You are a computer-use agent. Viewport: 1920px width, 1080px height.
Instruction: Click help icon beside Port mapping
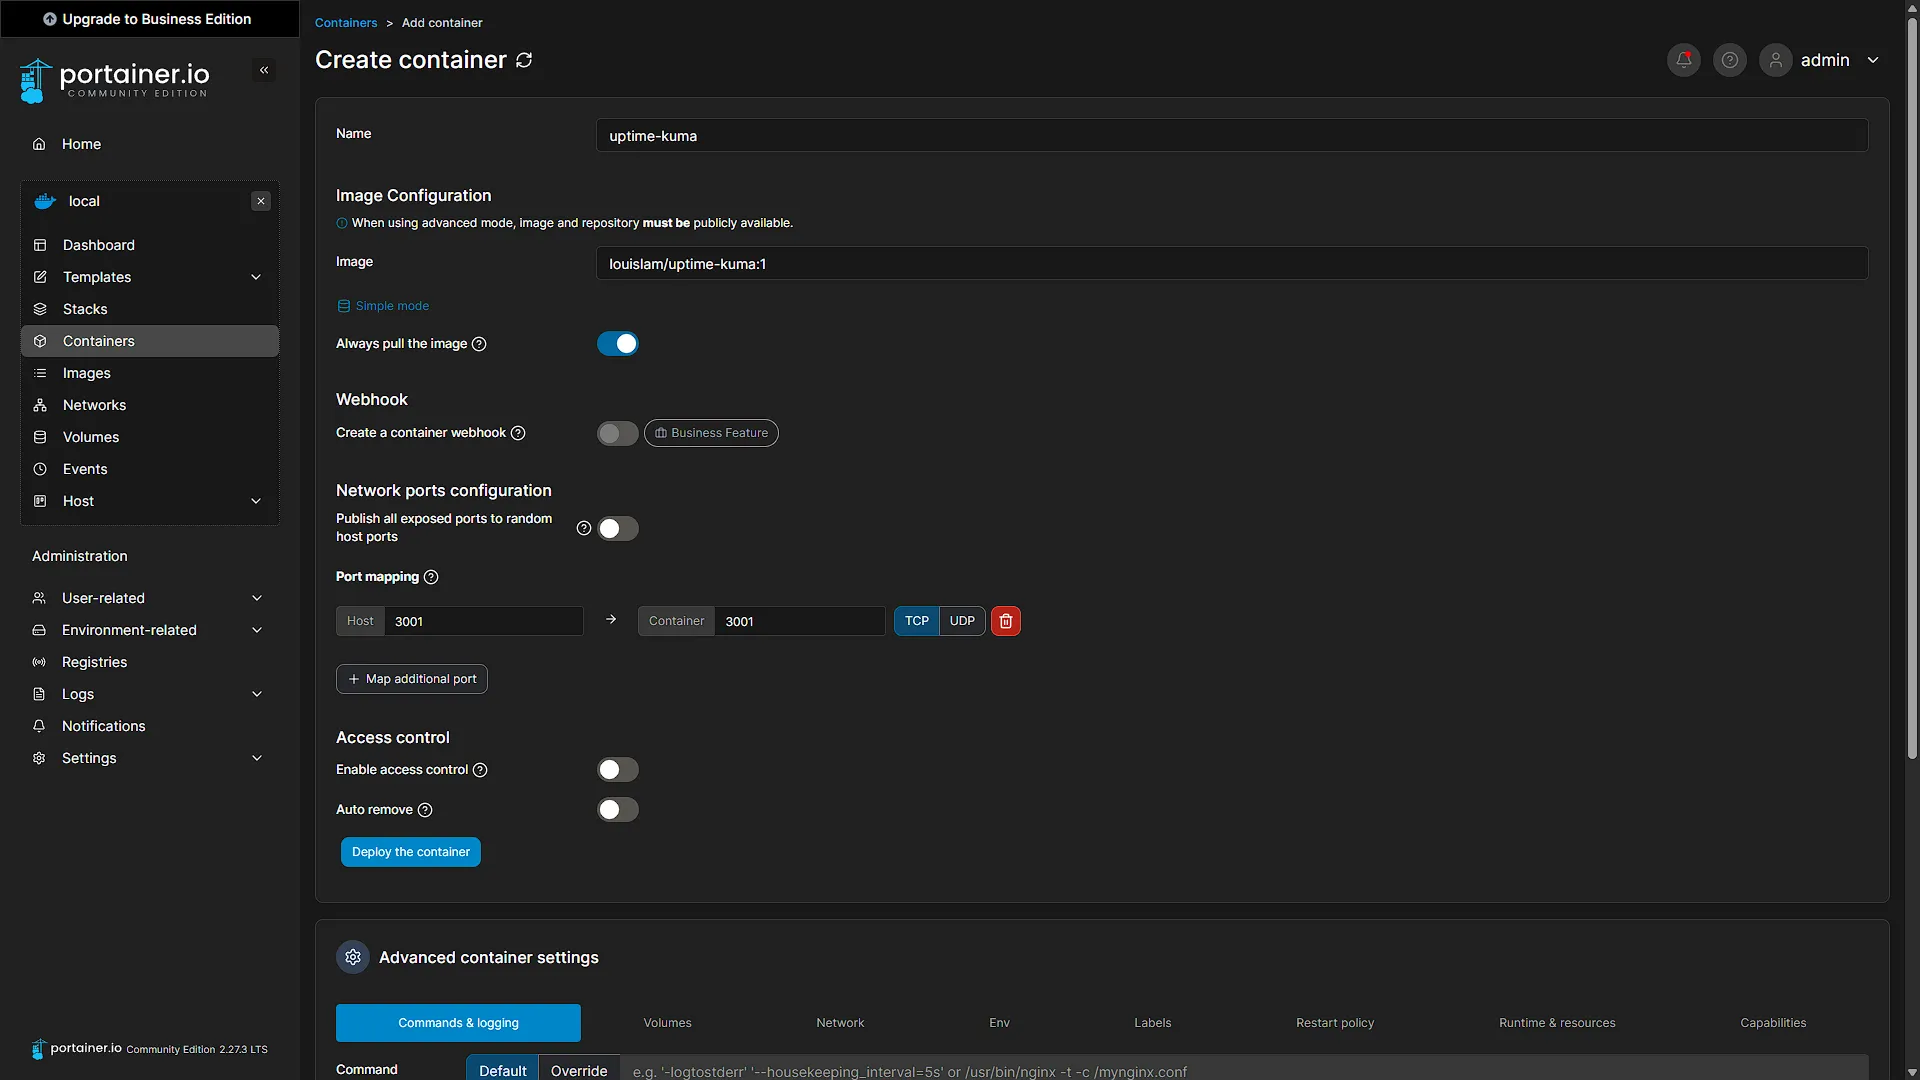point(431,577)
